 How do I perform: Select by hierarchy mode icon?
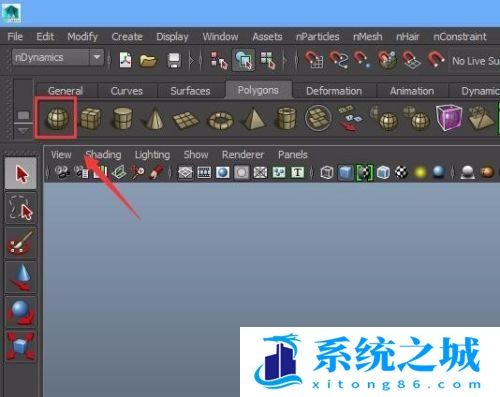click(219, 60)
